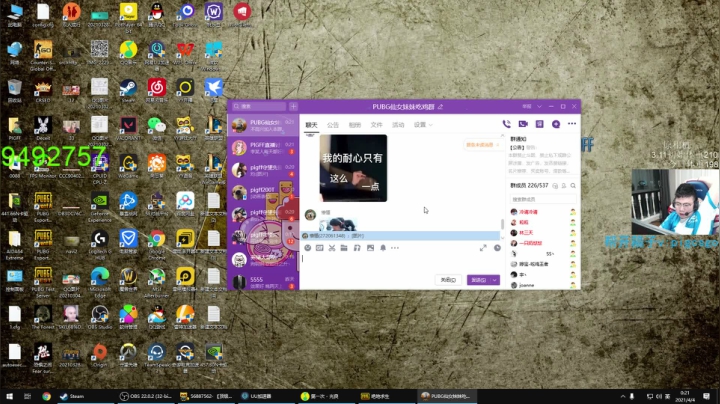The width and height of the screenshot is (720, 404).
Task: Switch to the 聊天 tab
Action: tap(311, 125)
